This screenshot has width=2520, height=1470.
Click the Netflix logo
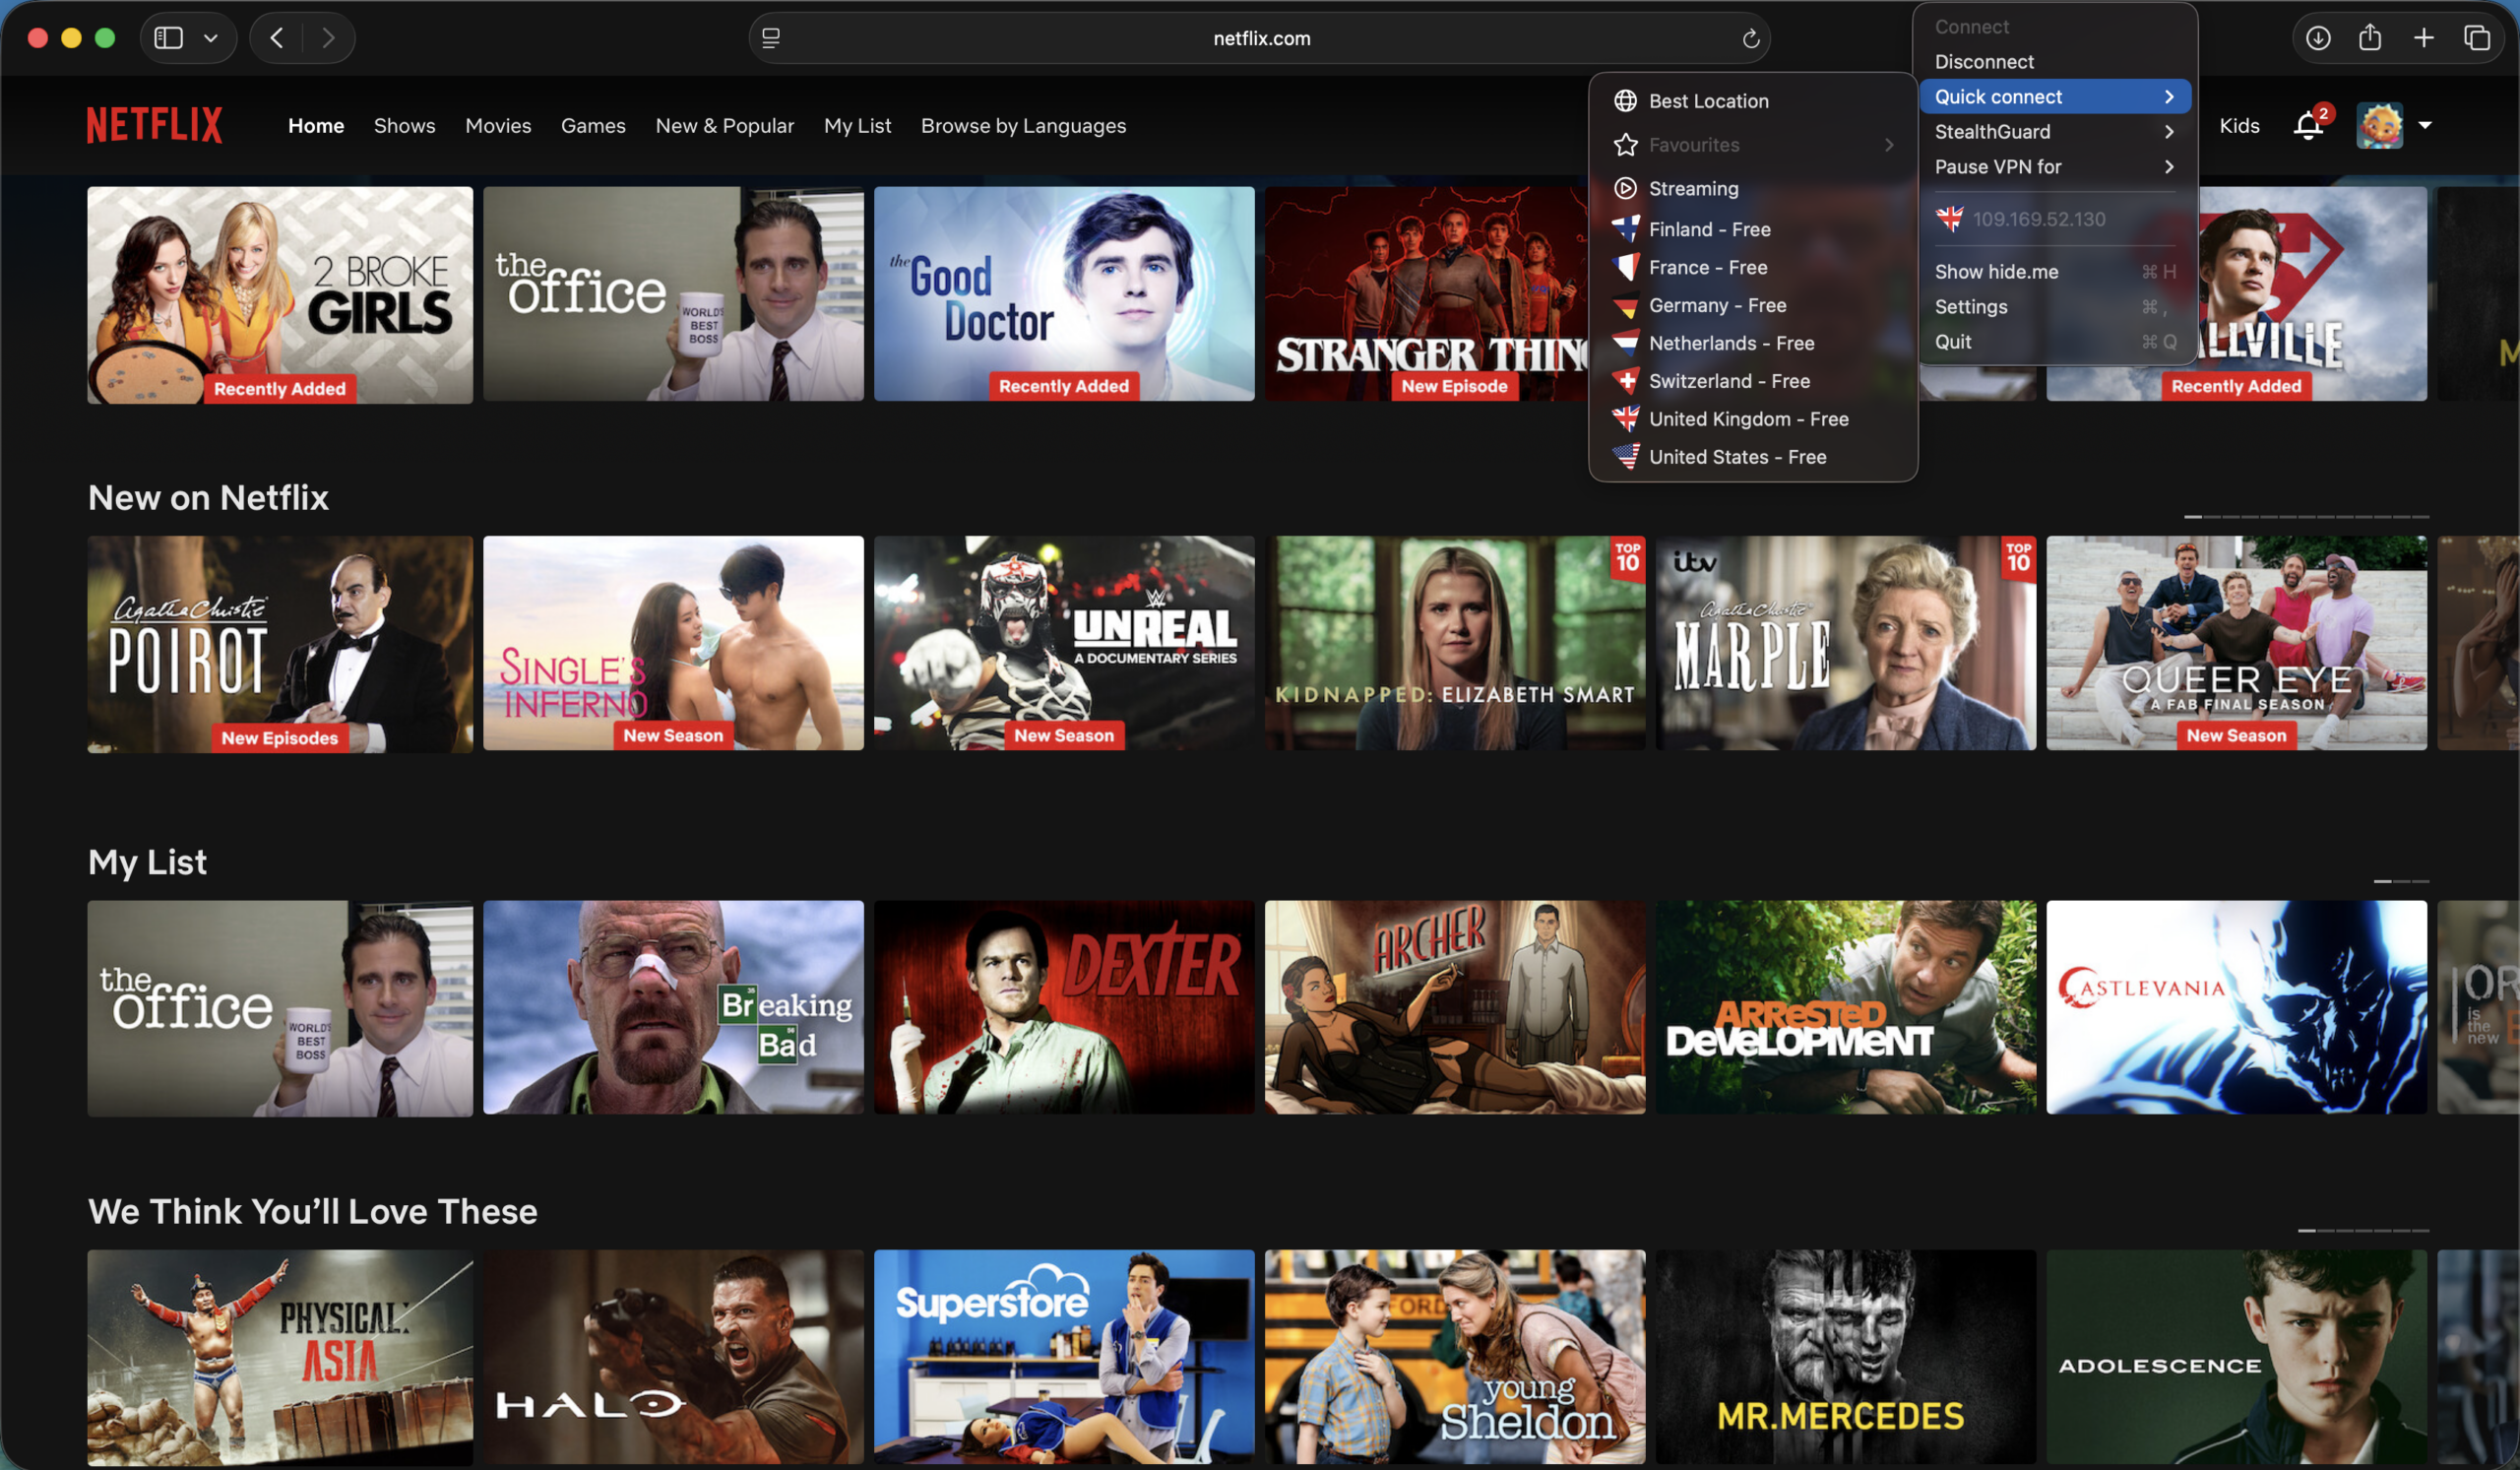coord(154,125)
